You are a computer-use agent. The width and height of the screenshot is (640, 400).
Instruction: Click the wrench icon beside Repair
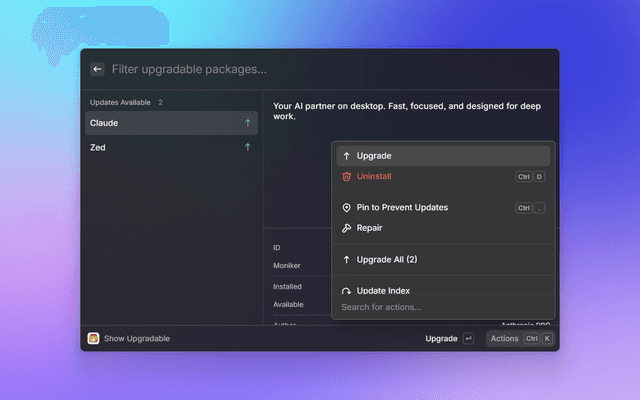(346, 228)
